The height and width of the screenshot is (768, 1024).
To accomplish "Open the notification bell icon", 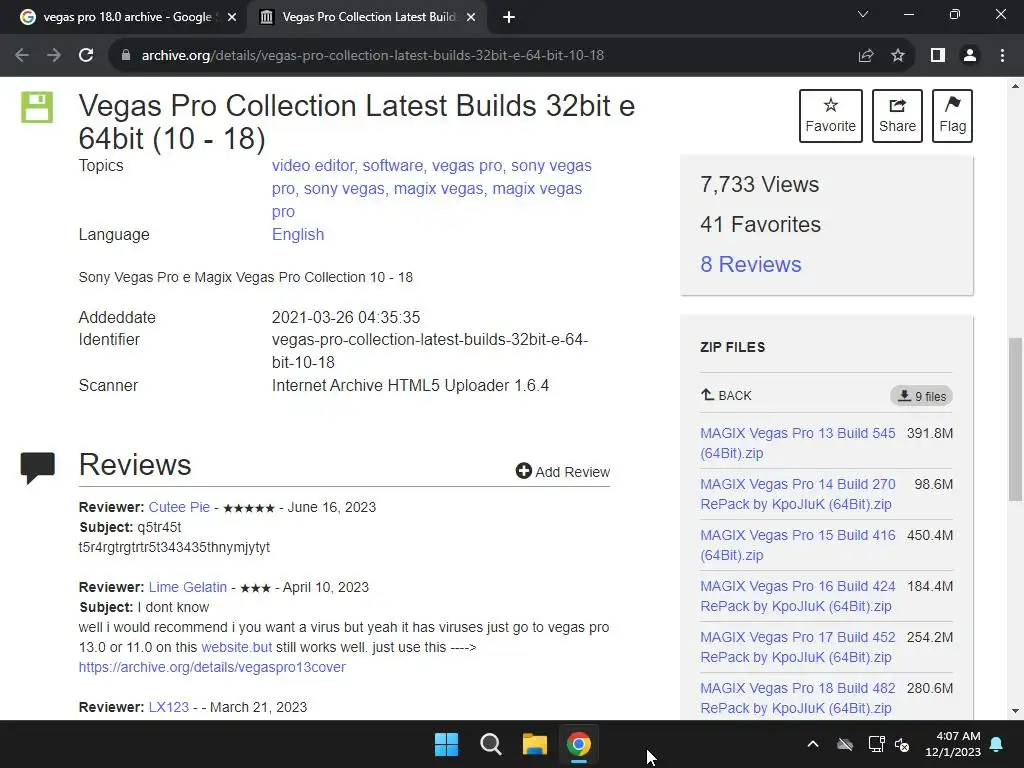I will click(x=997, y=744).
